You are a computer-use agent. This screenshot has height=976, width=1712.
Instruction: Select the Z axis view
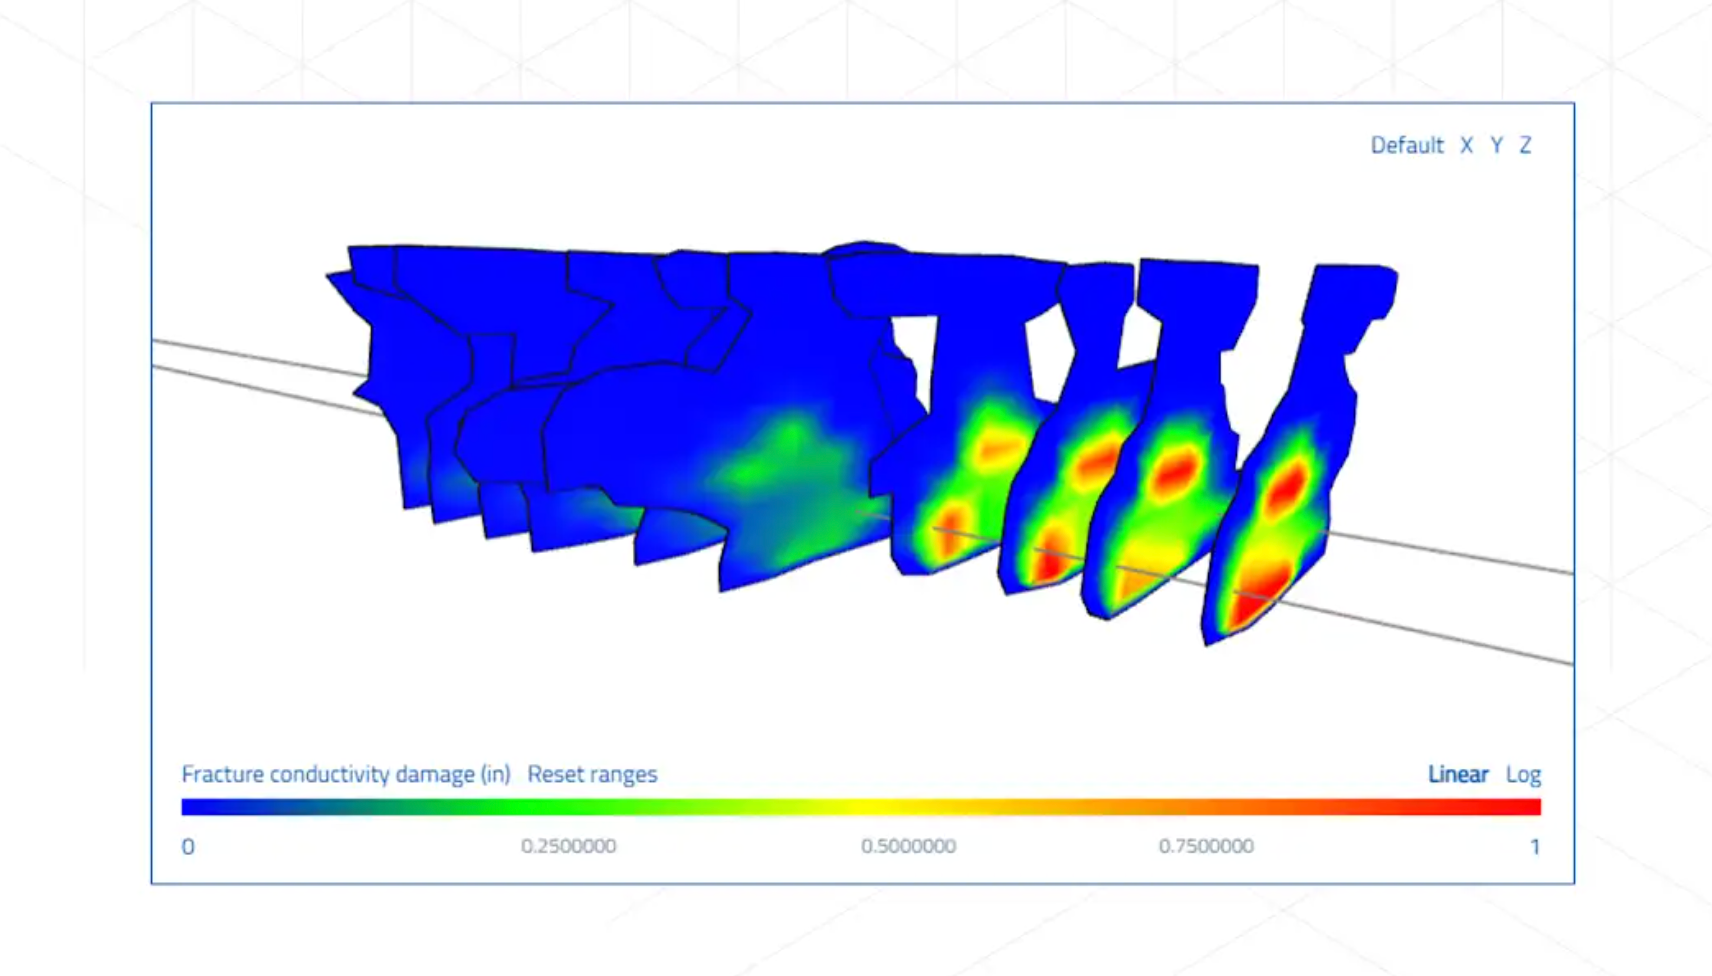[1525, 145]
